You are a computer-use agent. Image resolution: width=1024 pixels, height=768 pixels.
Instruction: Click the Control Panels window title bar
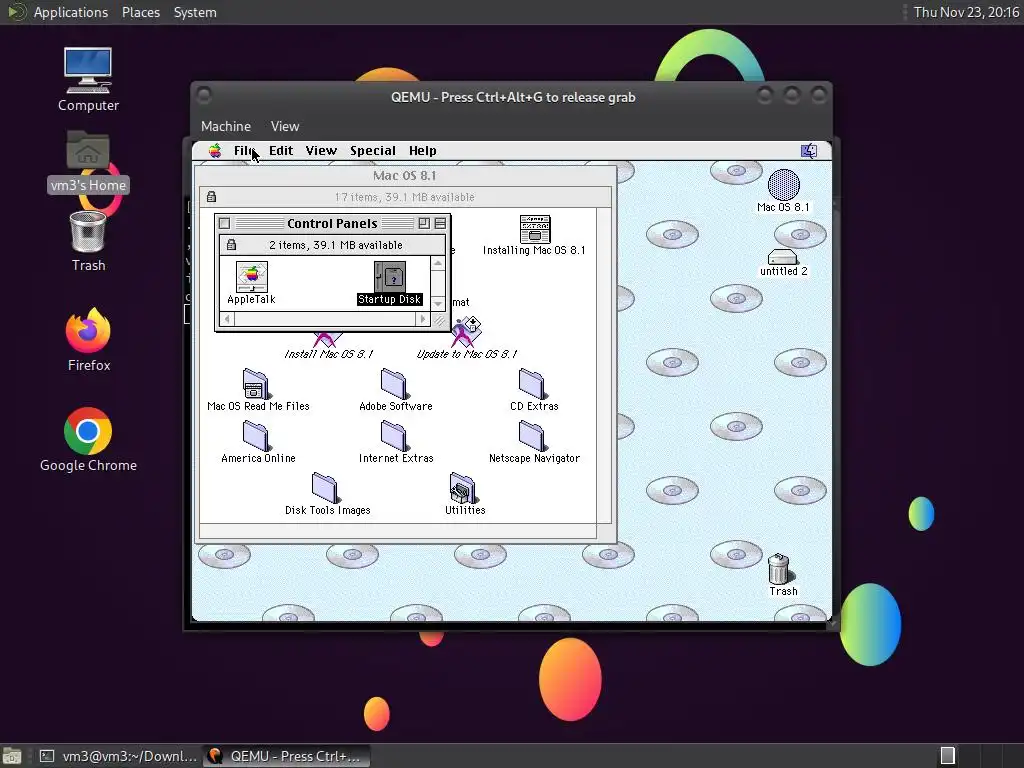[332, 223]
